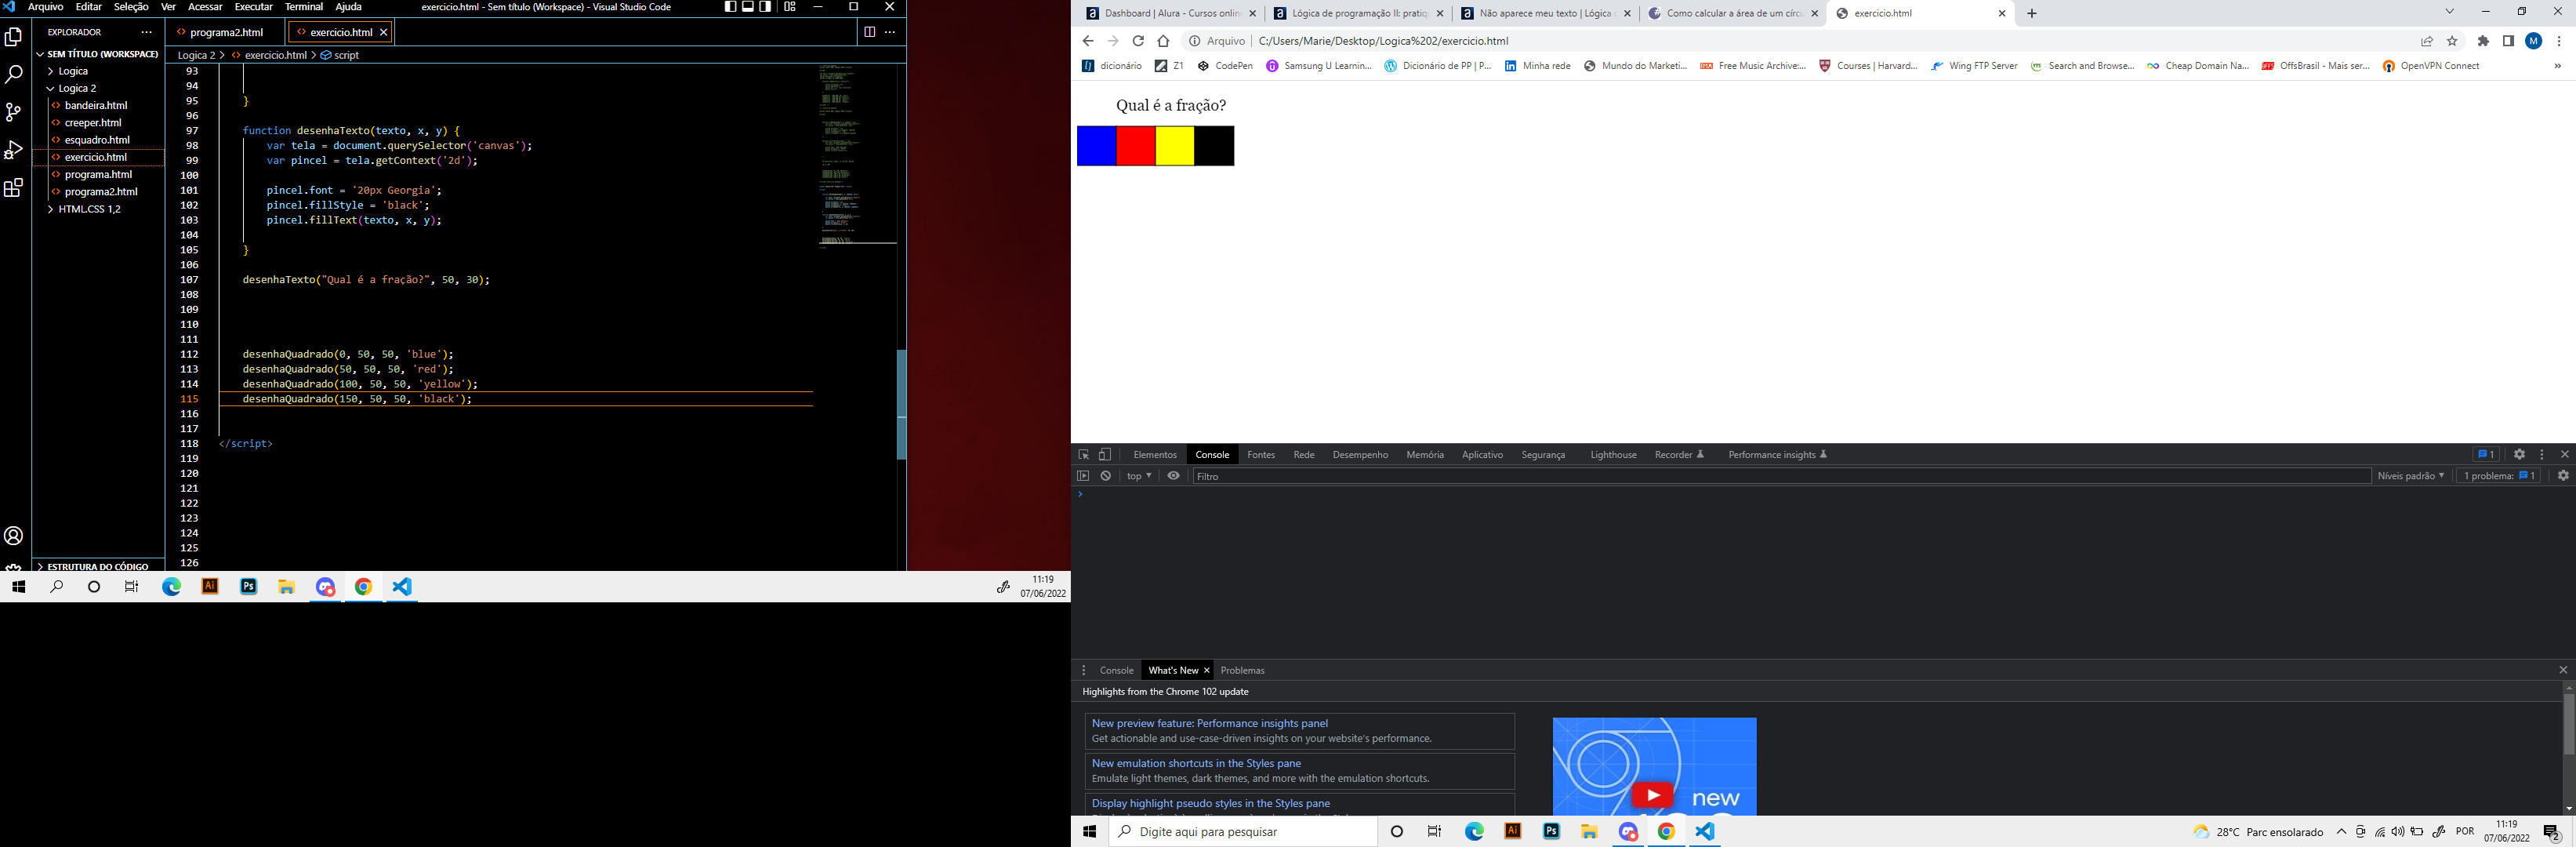
Task: Toggle Chrome side panel icon
Action: [2508, 41]
